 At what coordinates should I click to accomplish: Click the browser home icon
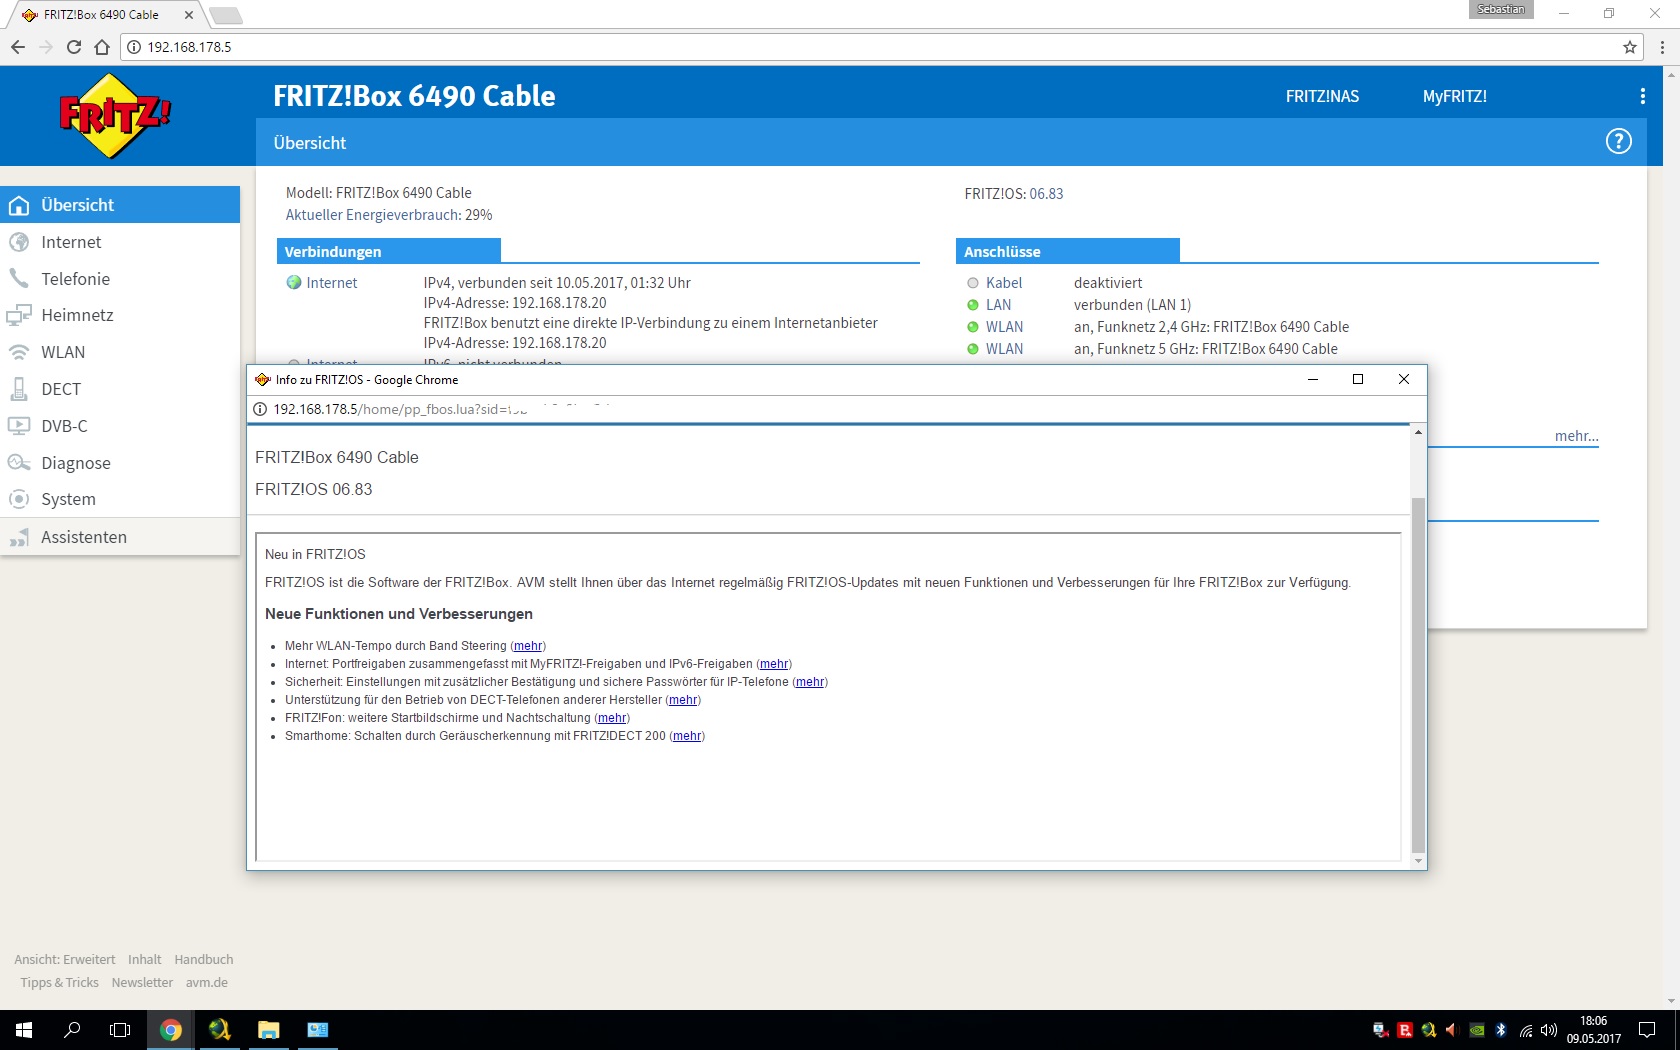(x=102, y=47)
